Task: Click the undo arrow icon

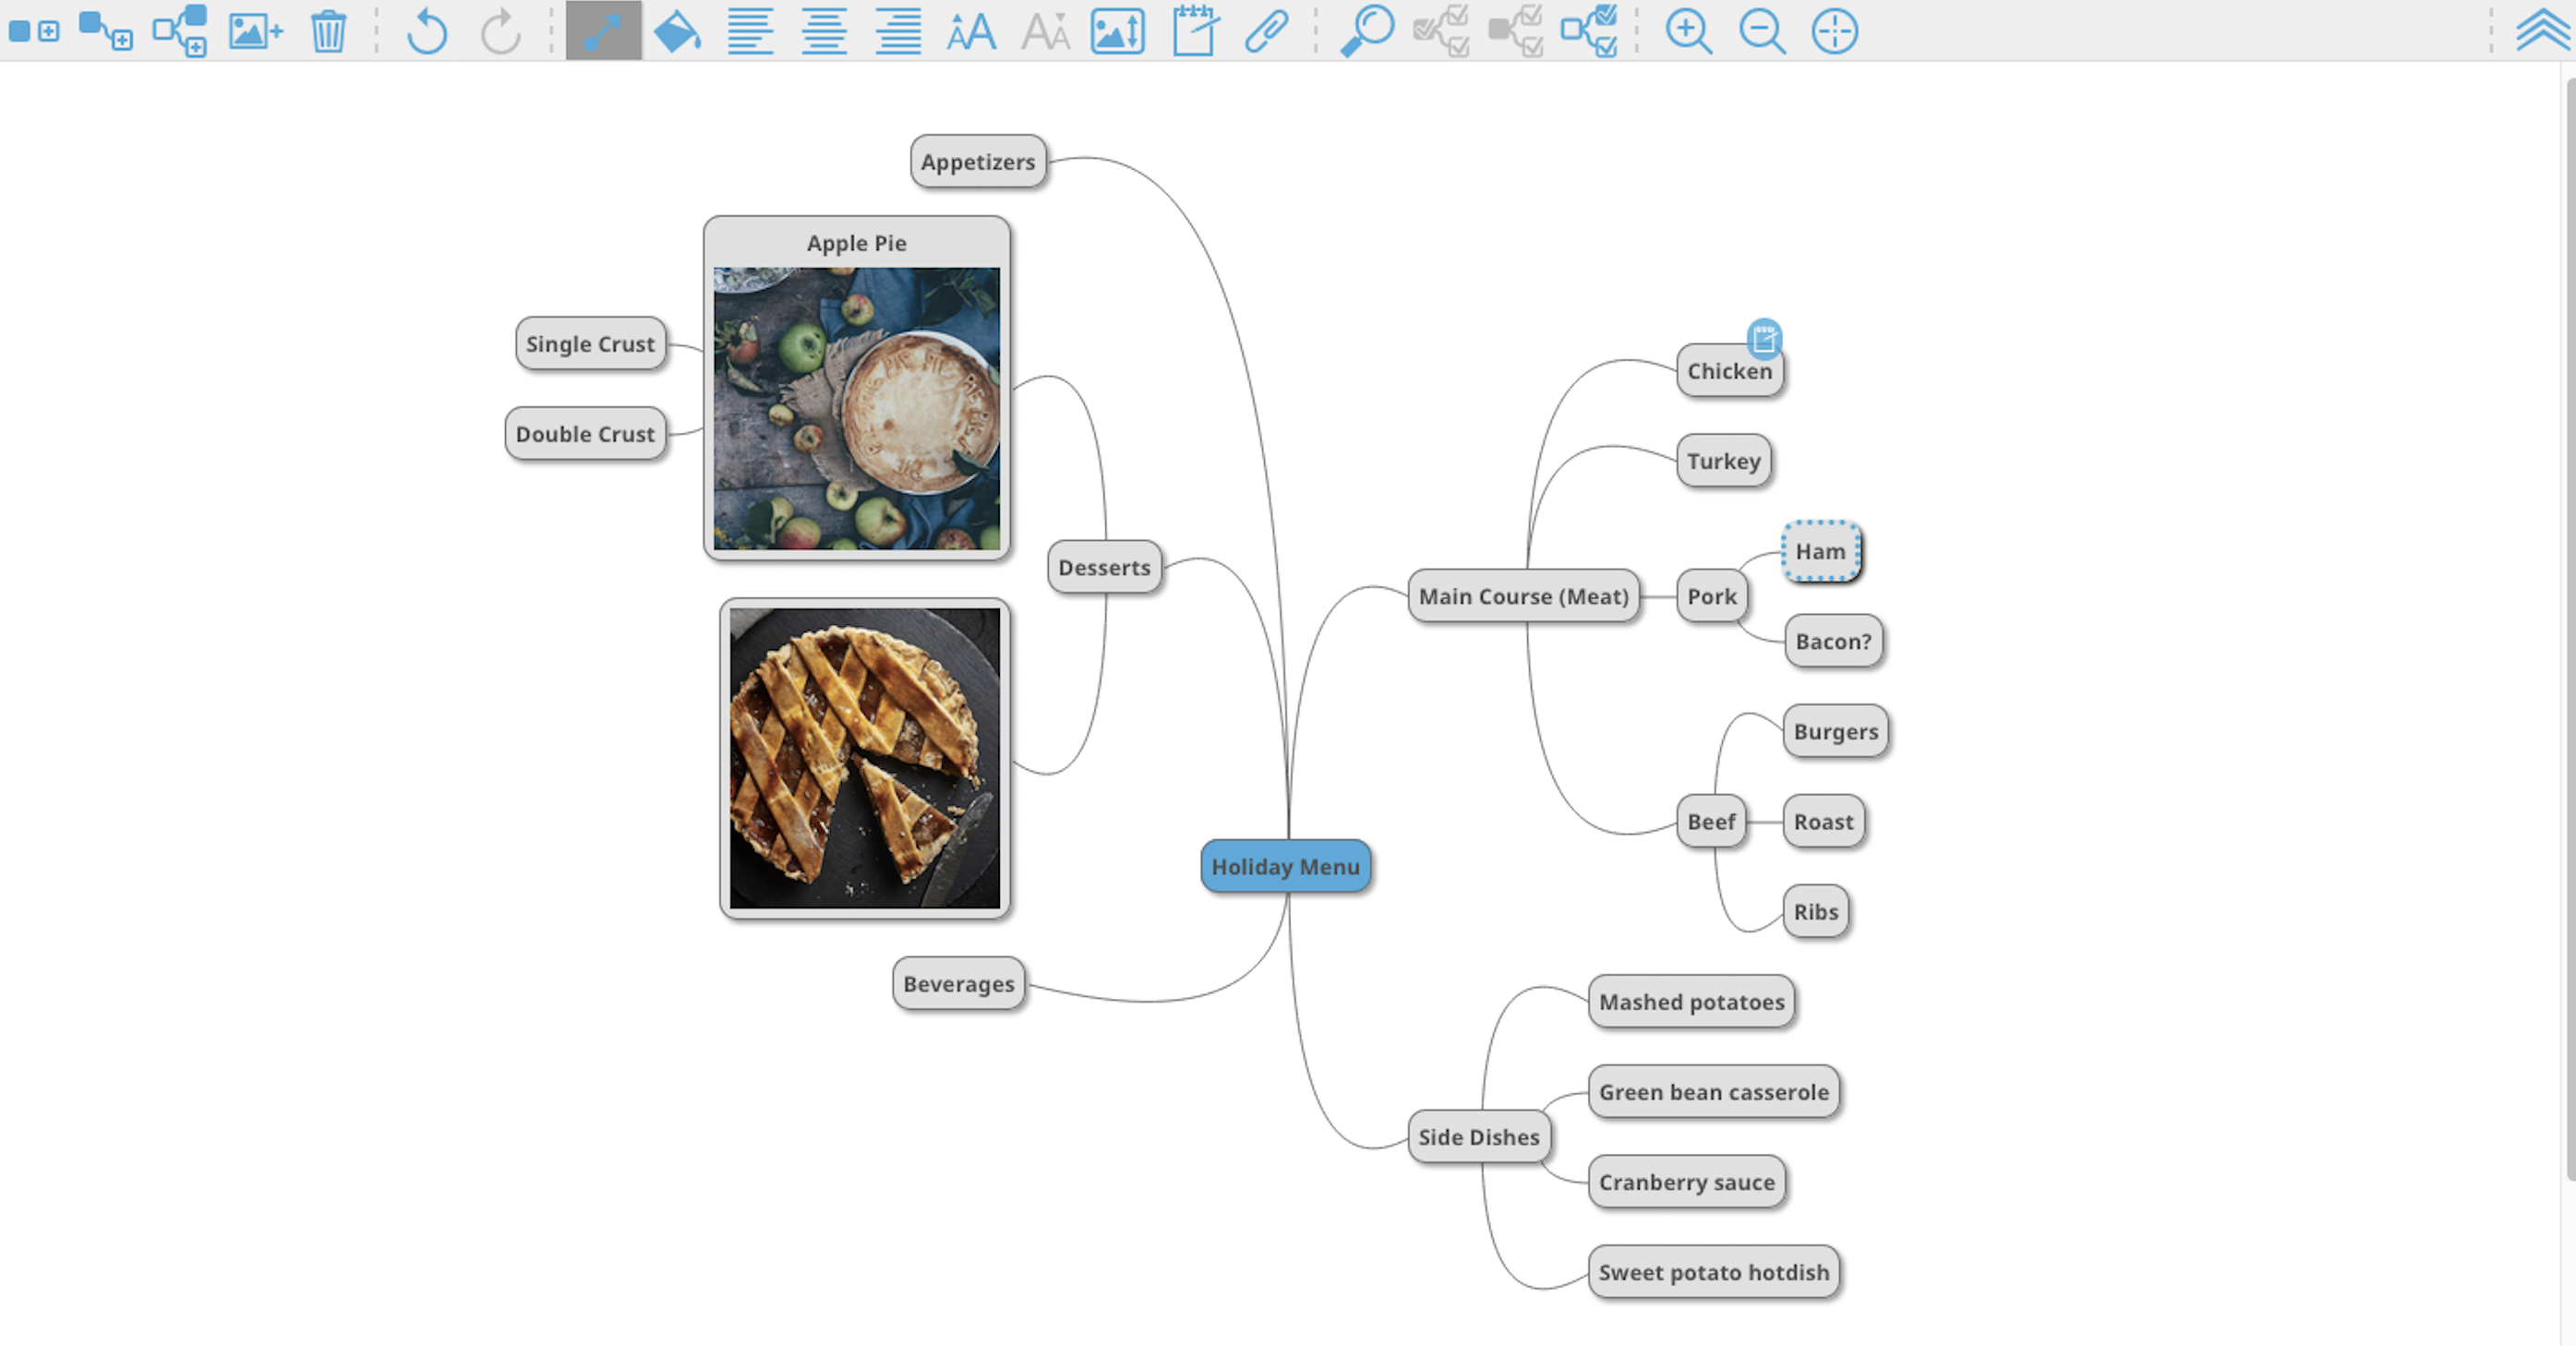Action: click(427, 31)
